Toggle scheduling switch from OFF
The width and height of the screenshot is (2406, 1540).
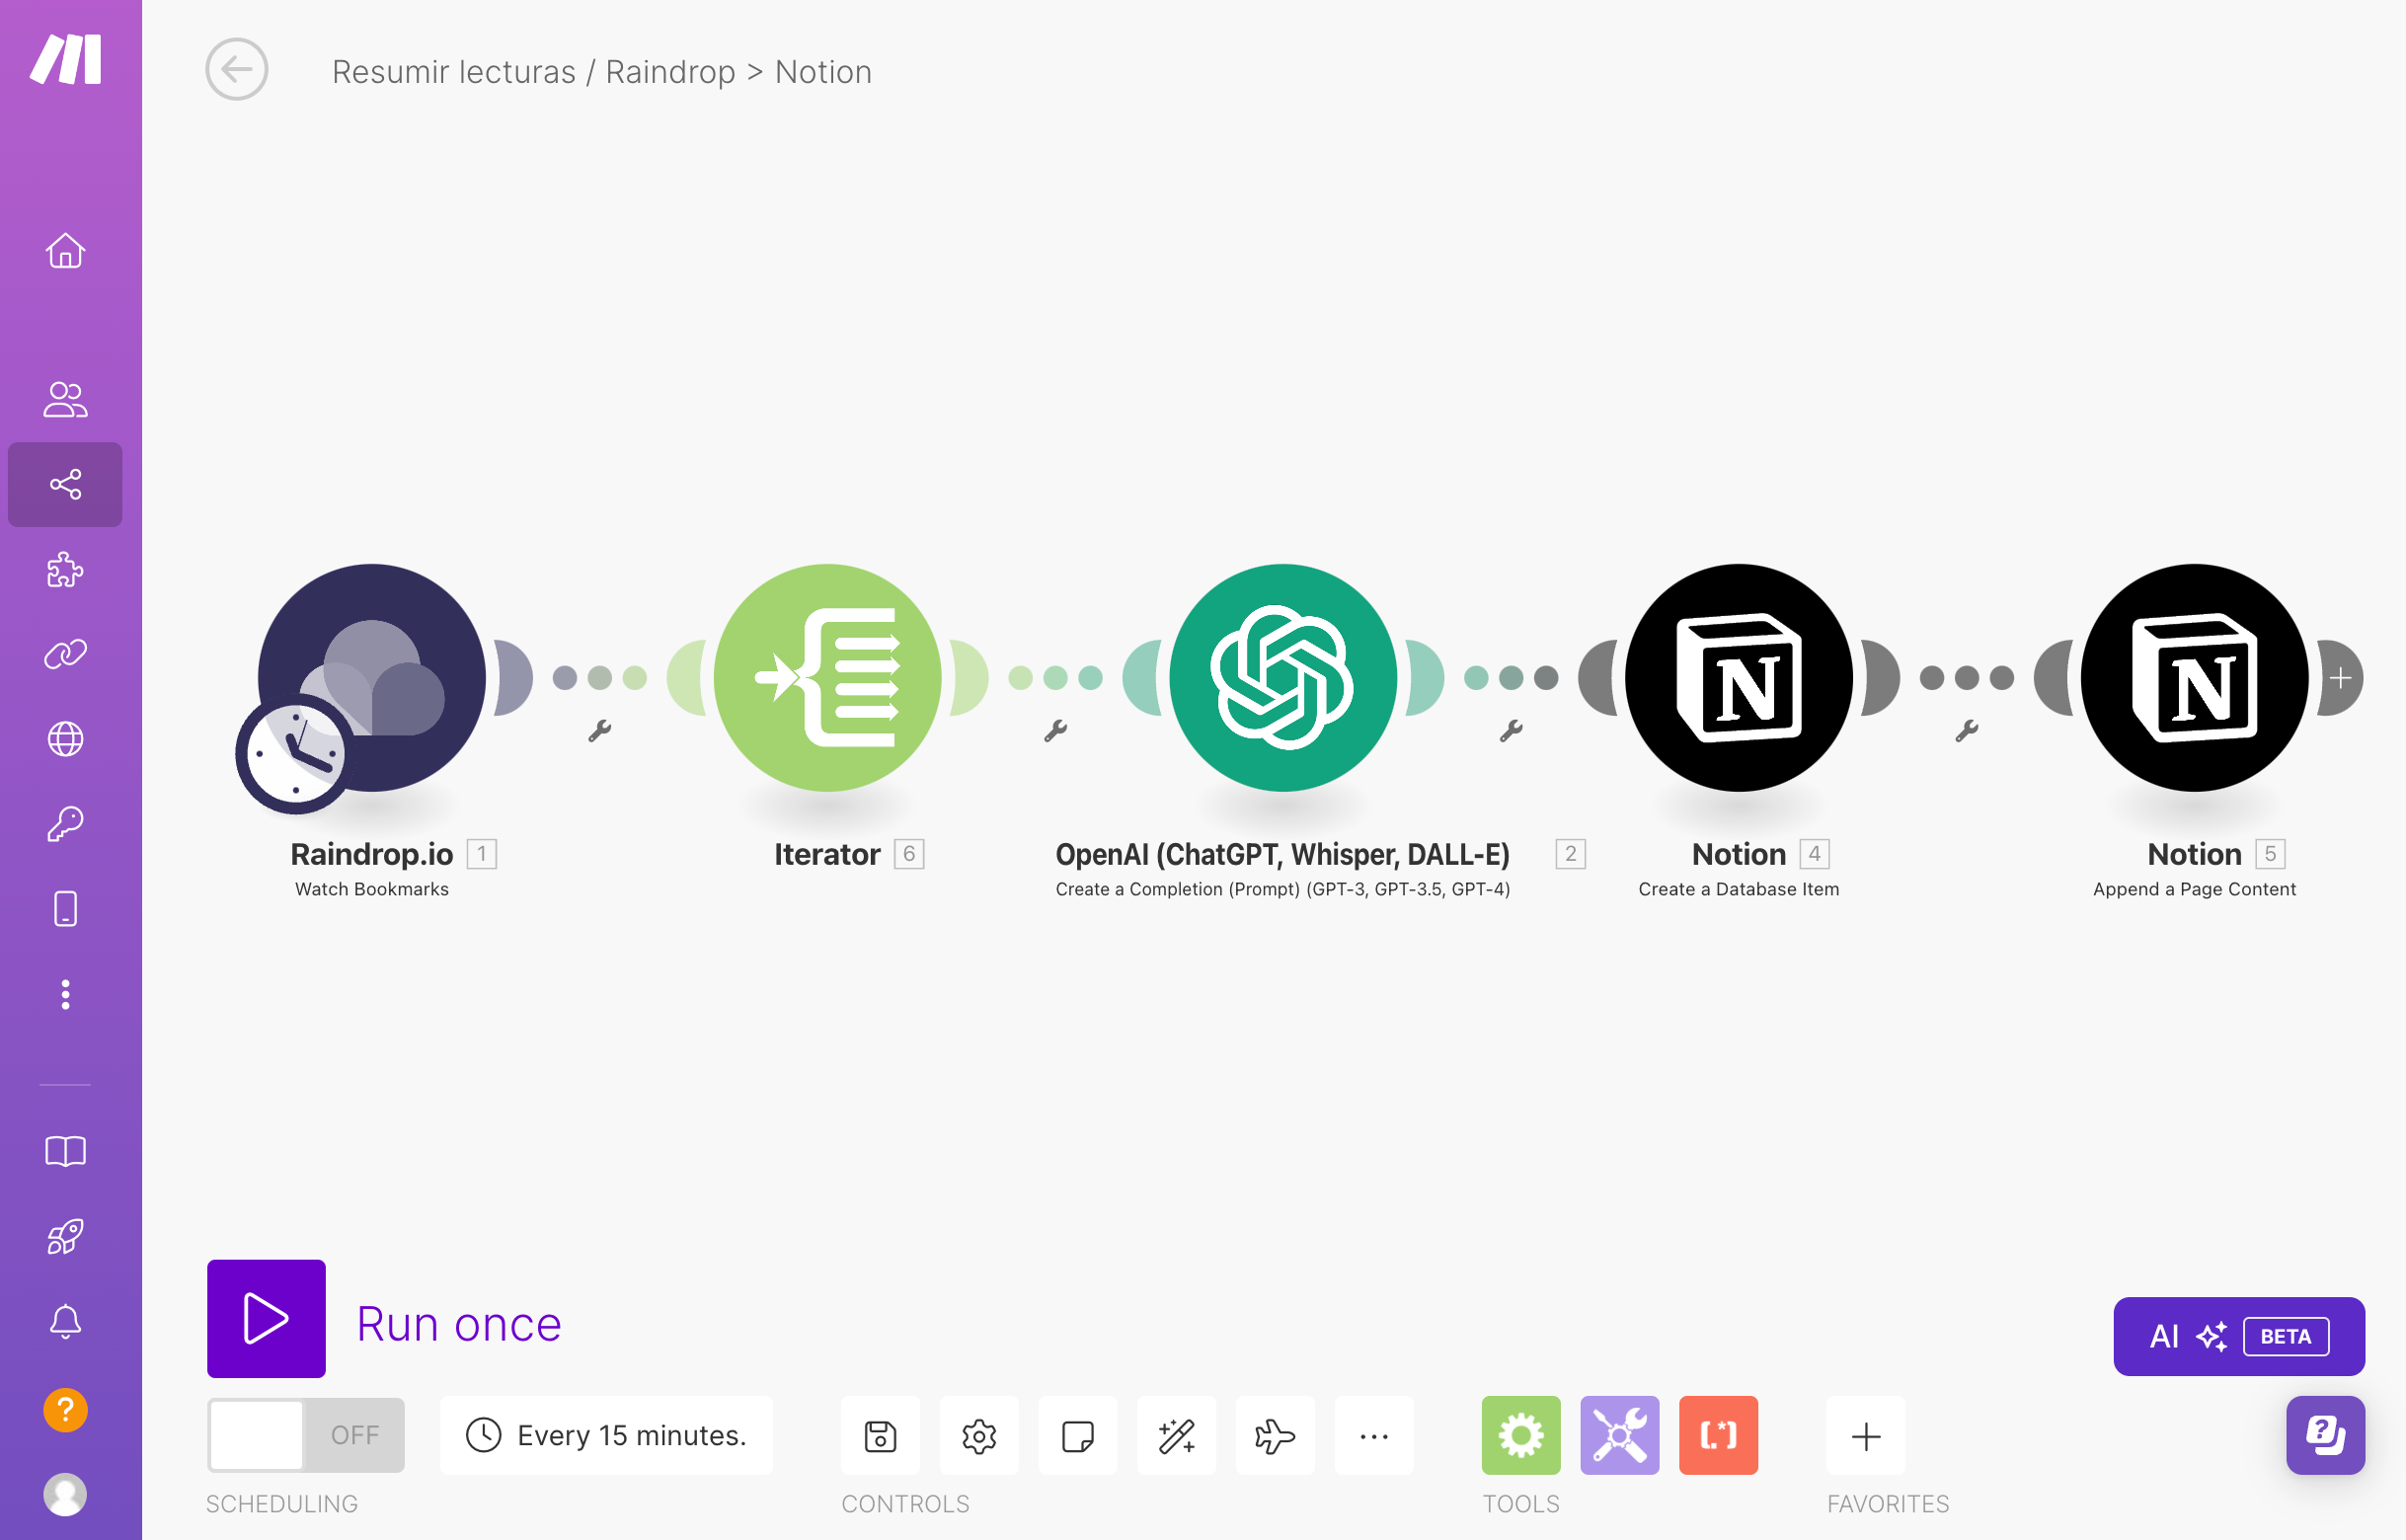pyautogui.click(x=305, y=1436)
